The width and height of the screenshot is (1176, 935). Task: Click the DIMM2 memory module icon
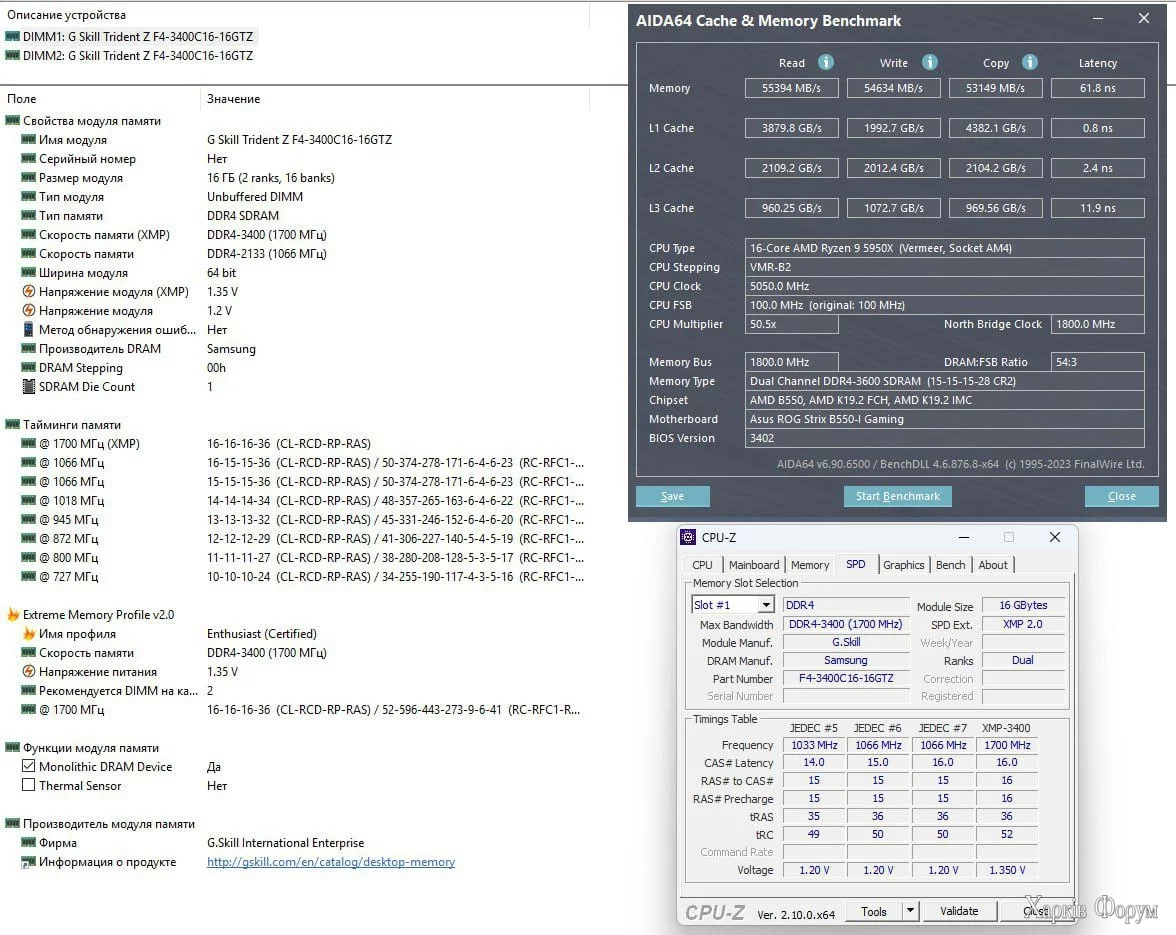tap(12, 56)
